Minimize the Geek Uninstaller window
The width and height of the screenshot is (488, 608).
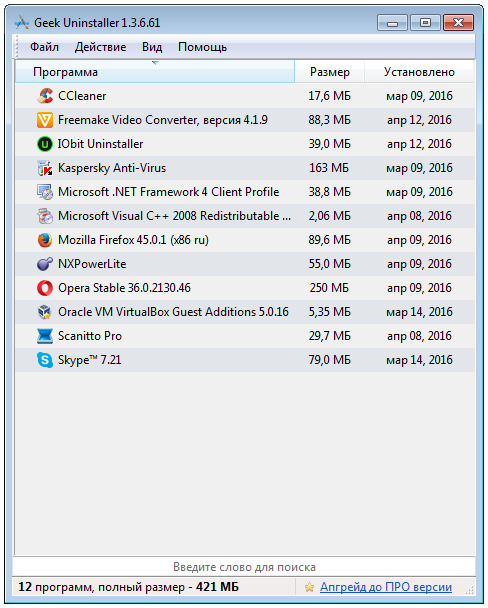click(392, 23)
